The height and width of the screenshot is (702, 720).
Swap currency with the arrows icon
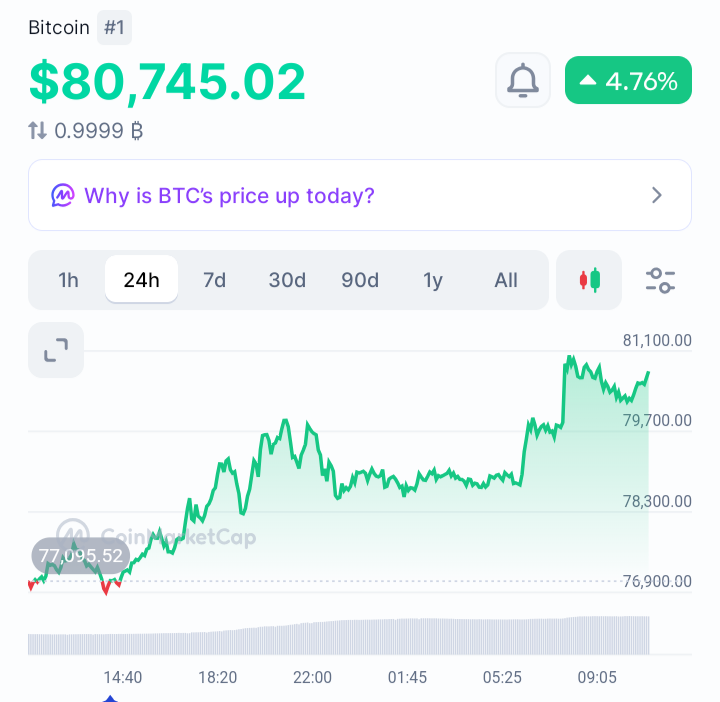pyautogui.click(x=37, y=130)
